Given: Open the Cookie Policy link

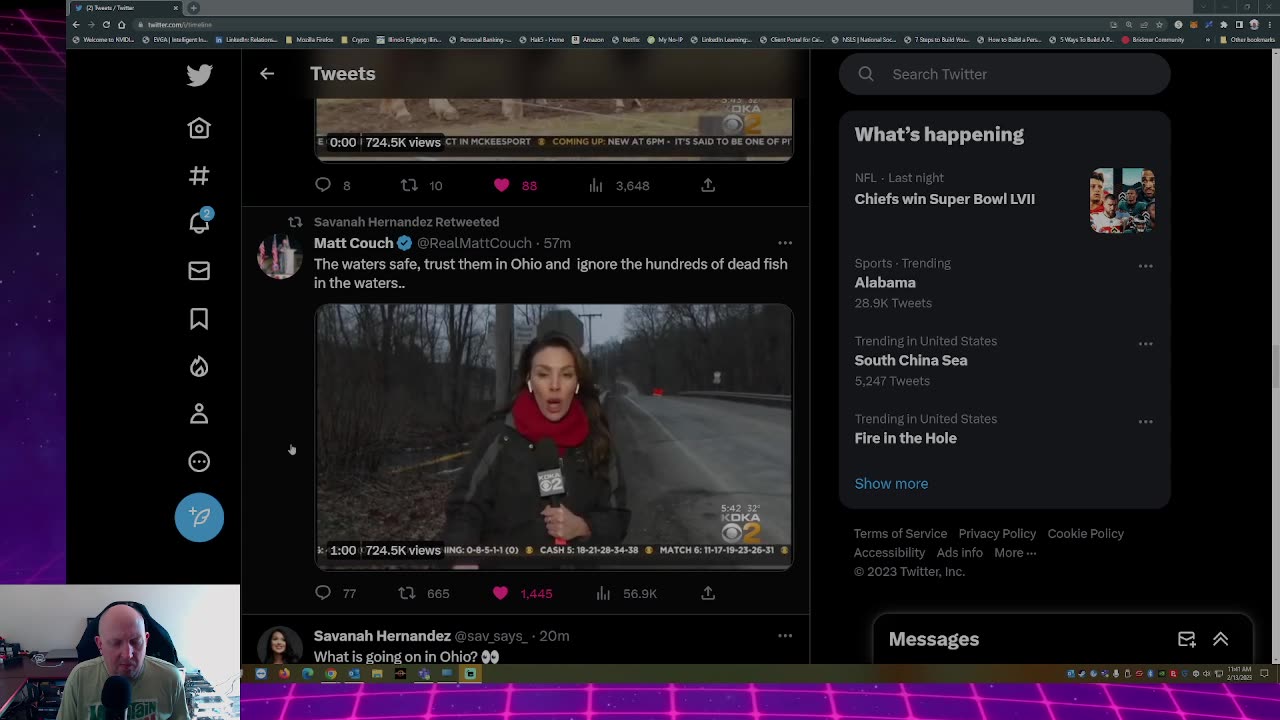Looking at the screenshot, I should (1085, 534).
